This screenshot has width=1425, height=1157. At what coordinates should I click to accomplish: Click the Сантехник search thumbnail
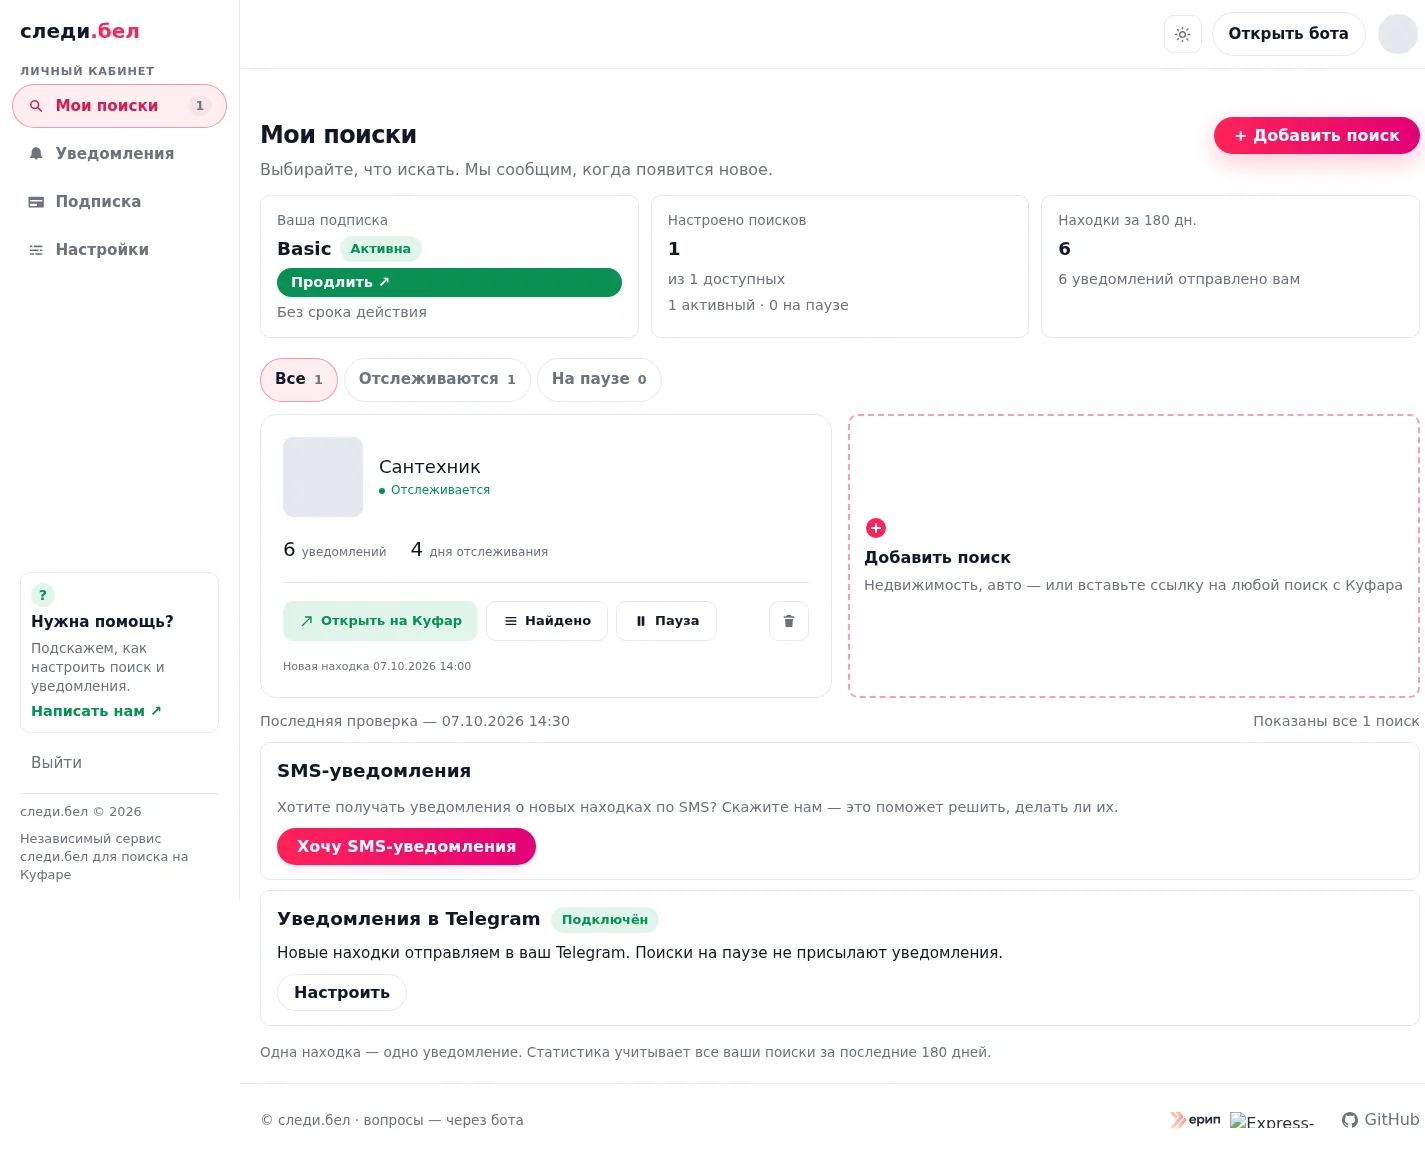(323, 477)
